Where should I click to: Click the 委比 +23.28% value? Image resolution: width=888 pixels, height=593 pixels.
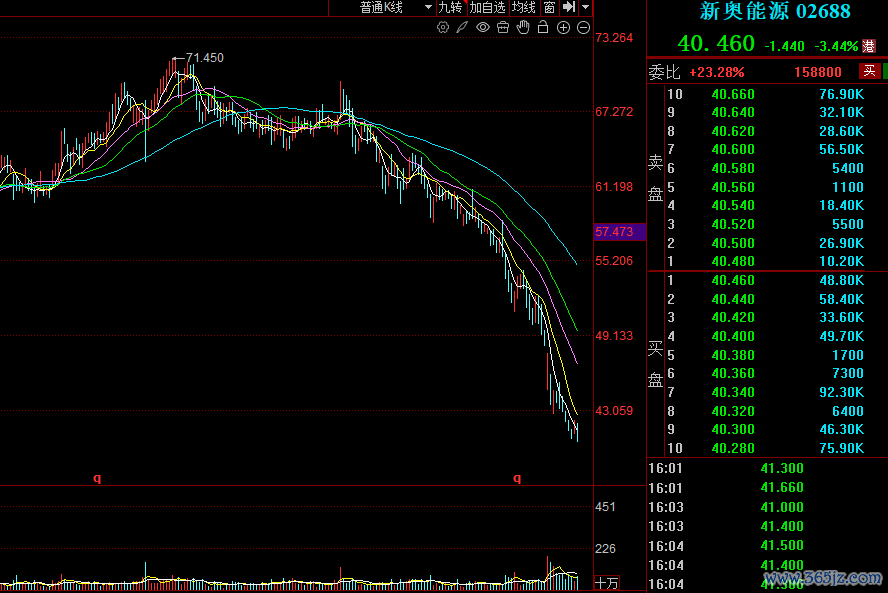coord(716,72)
